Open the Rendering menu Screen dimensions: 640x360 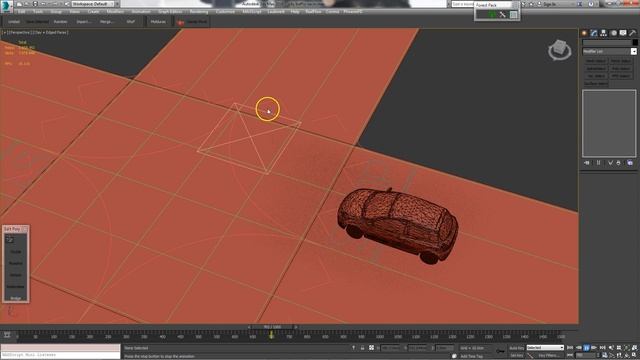[x=199, y=12]
